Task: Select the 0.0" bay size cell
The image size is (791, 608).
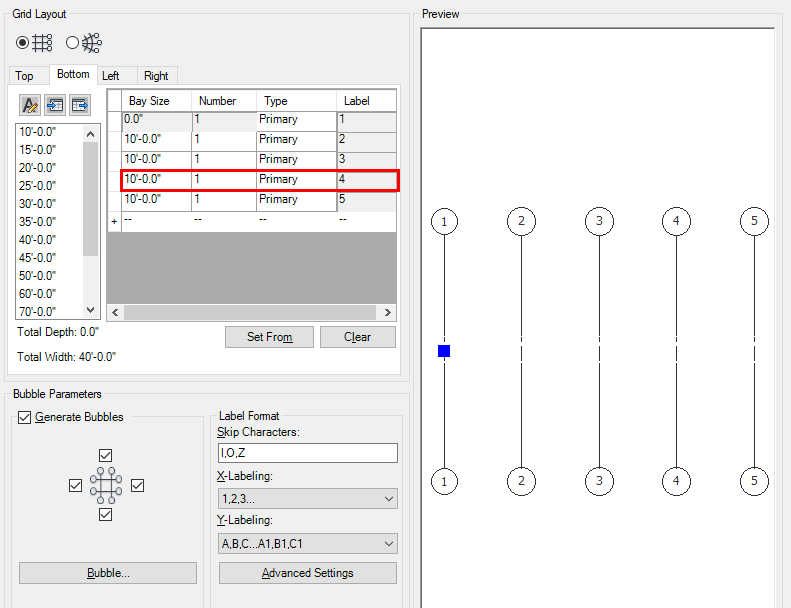Action: click(157, 121)
